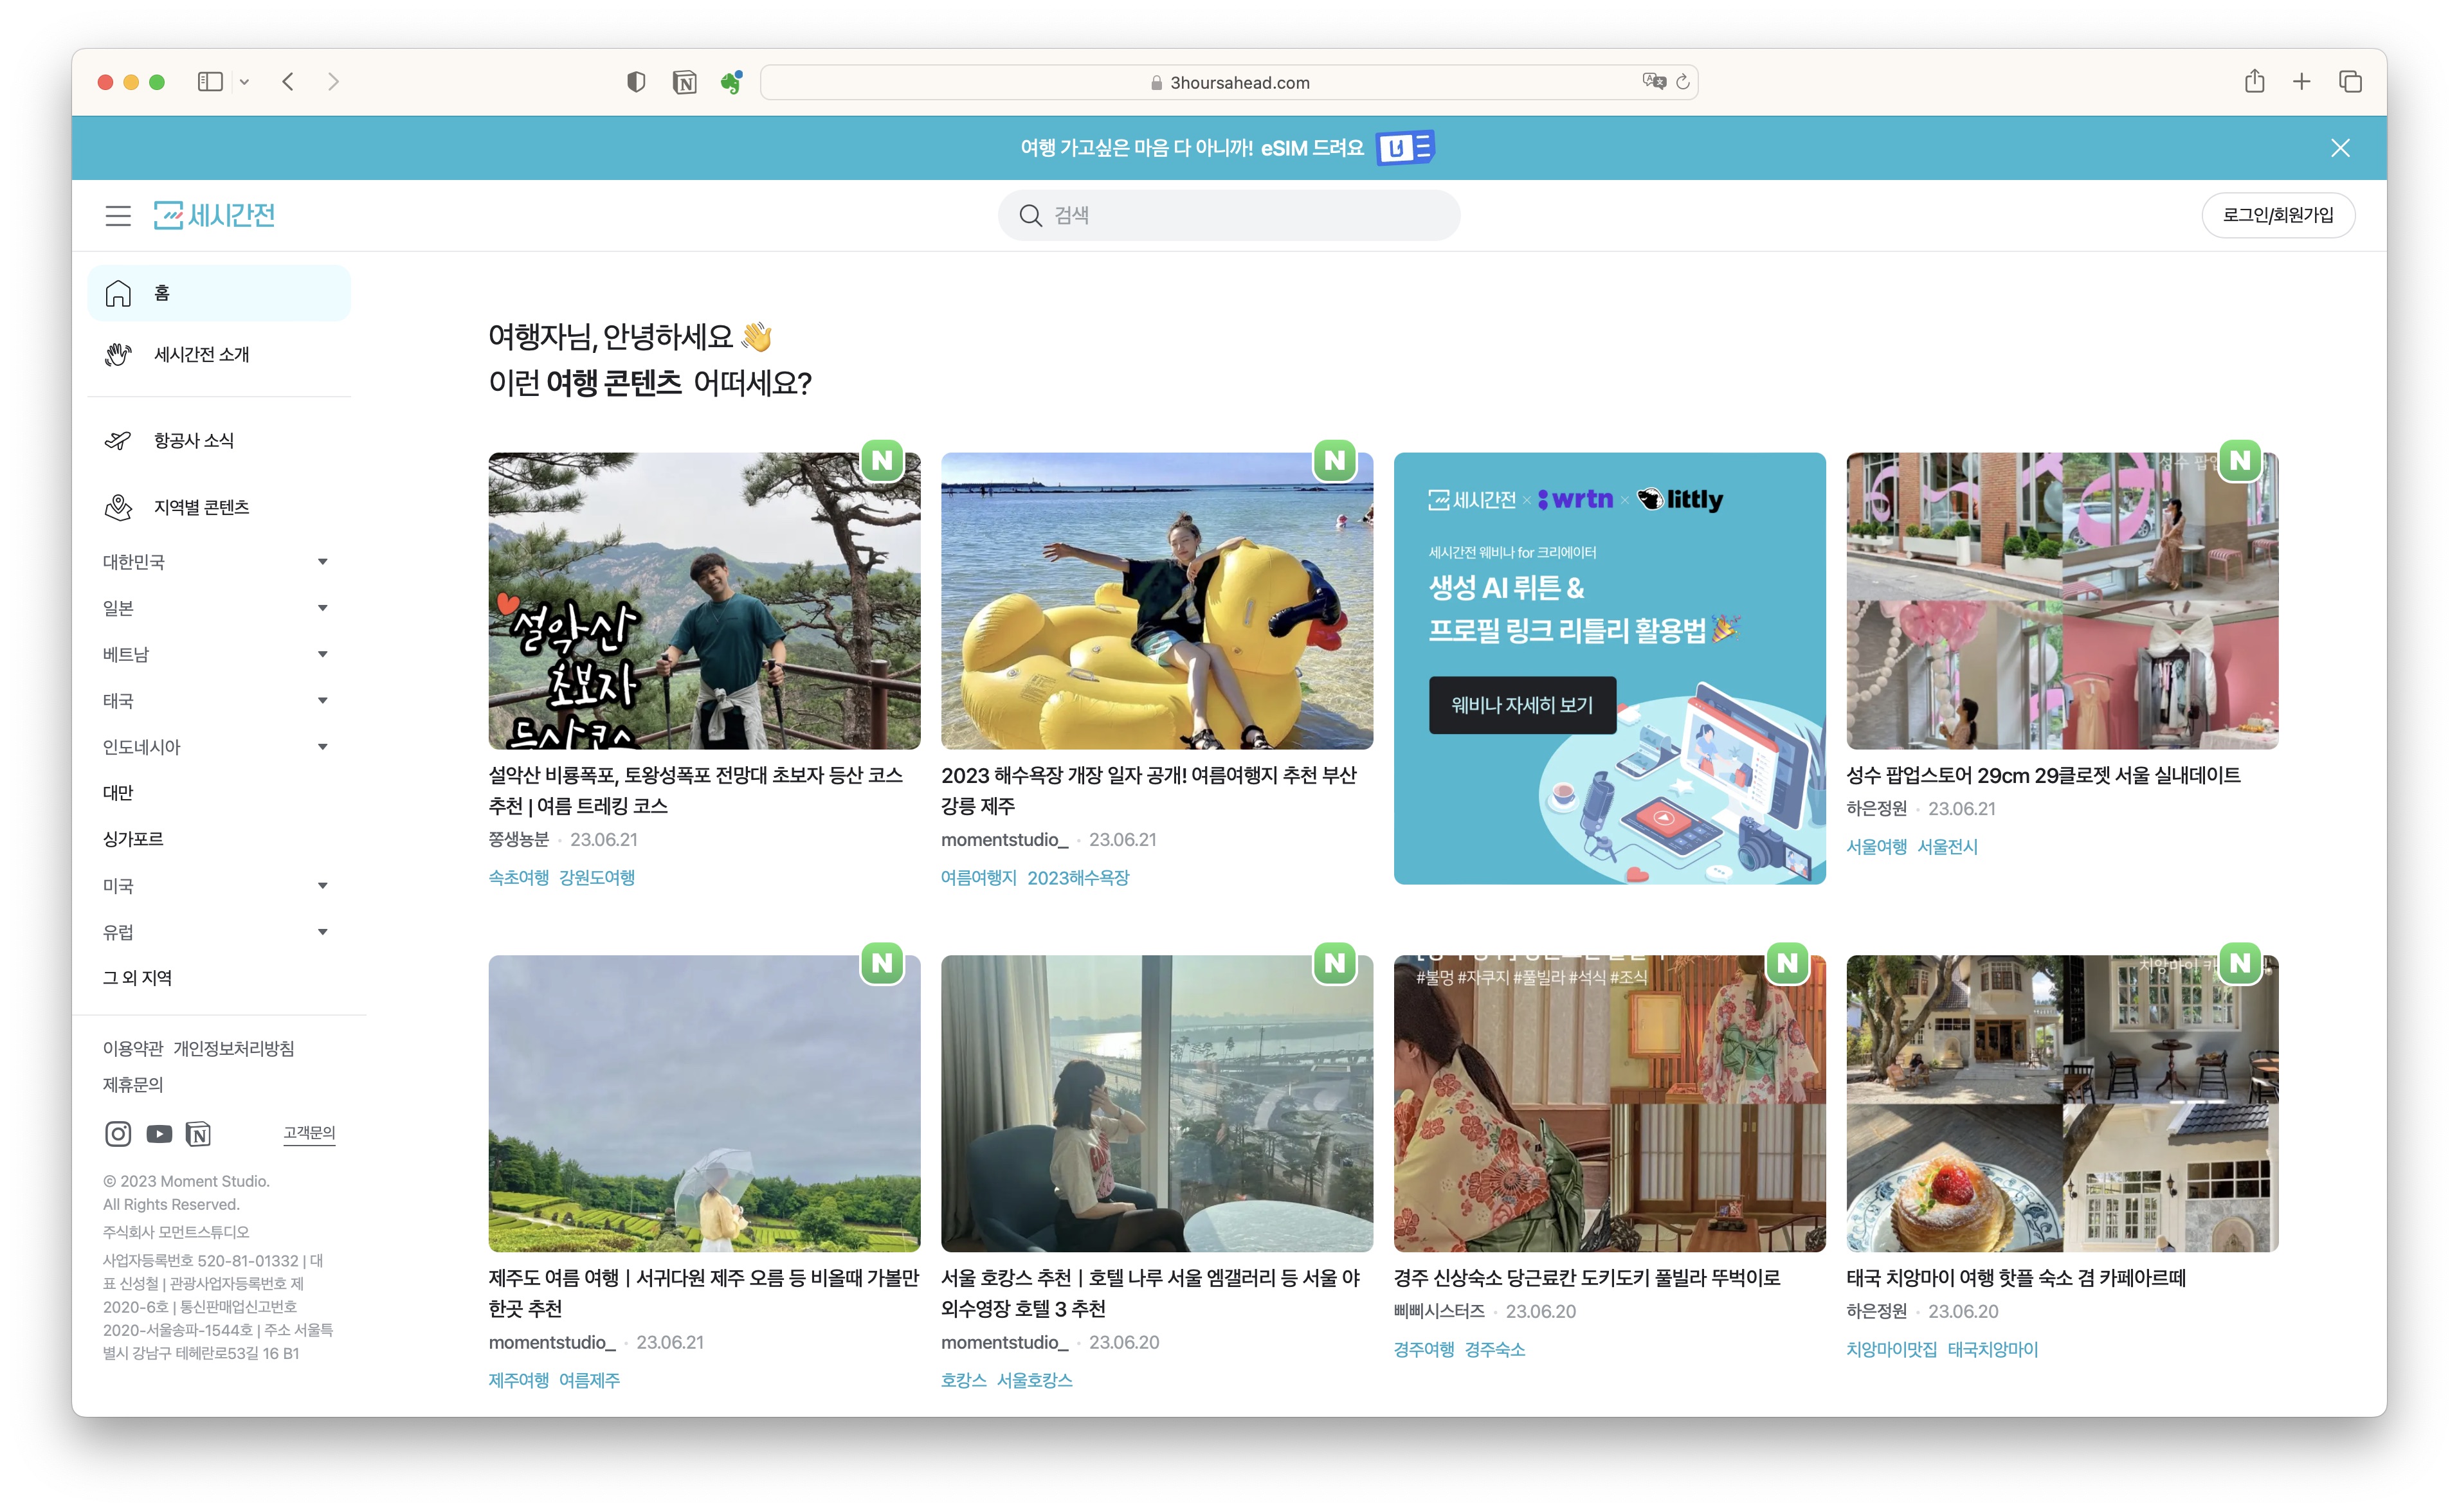Screen dimensions: 2459x1512
Task: Click the 경주숙소 tag
Action: 1494,1349
